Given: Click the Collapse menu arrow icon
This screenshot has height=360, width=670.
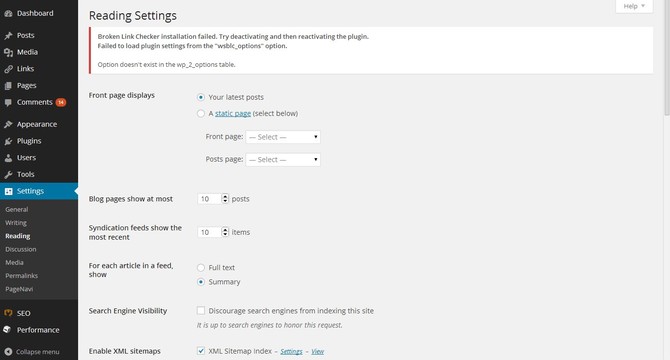Looking at the screenshot, I should click(x=8, y=352).
